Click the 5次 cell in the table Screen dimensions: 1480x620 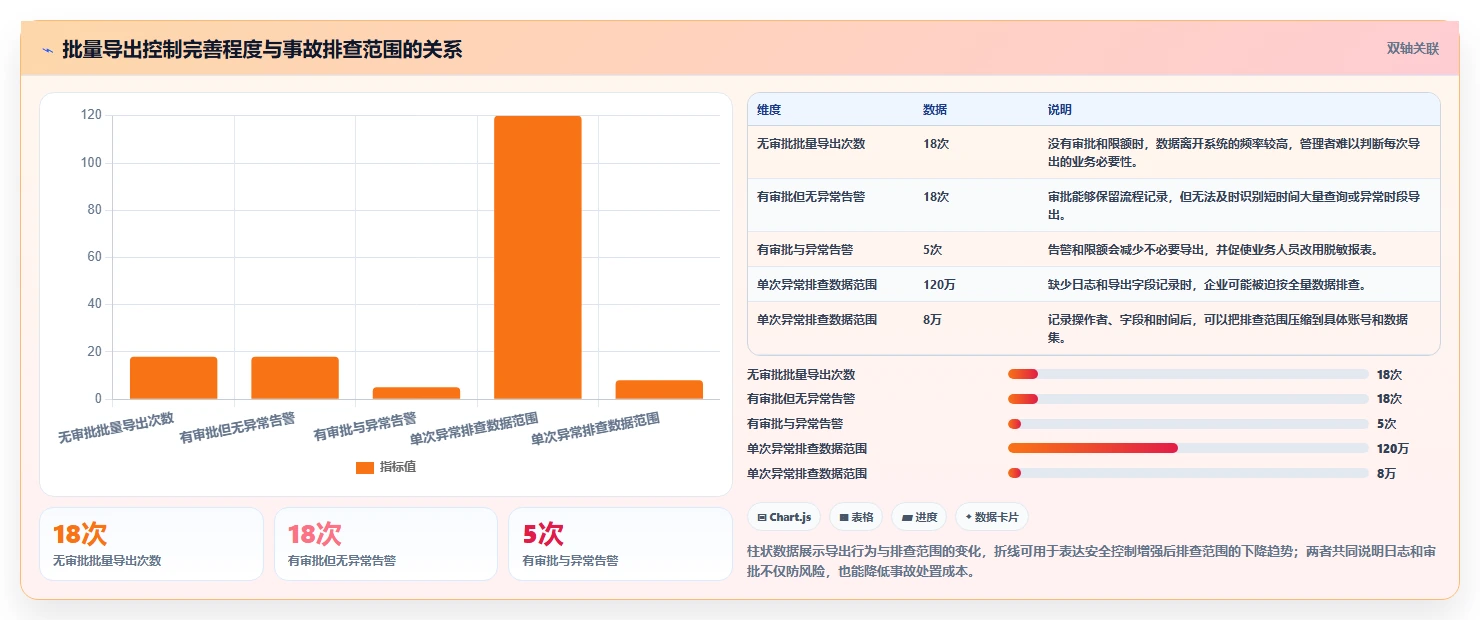coord(932,249)
